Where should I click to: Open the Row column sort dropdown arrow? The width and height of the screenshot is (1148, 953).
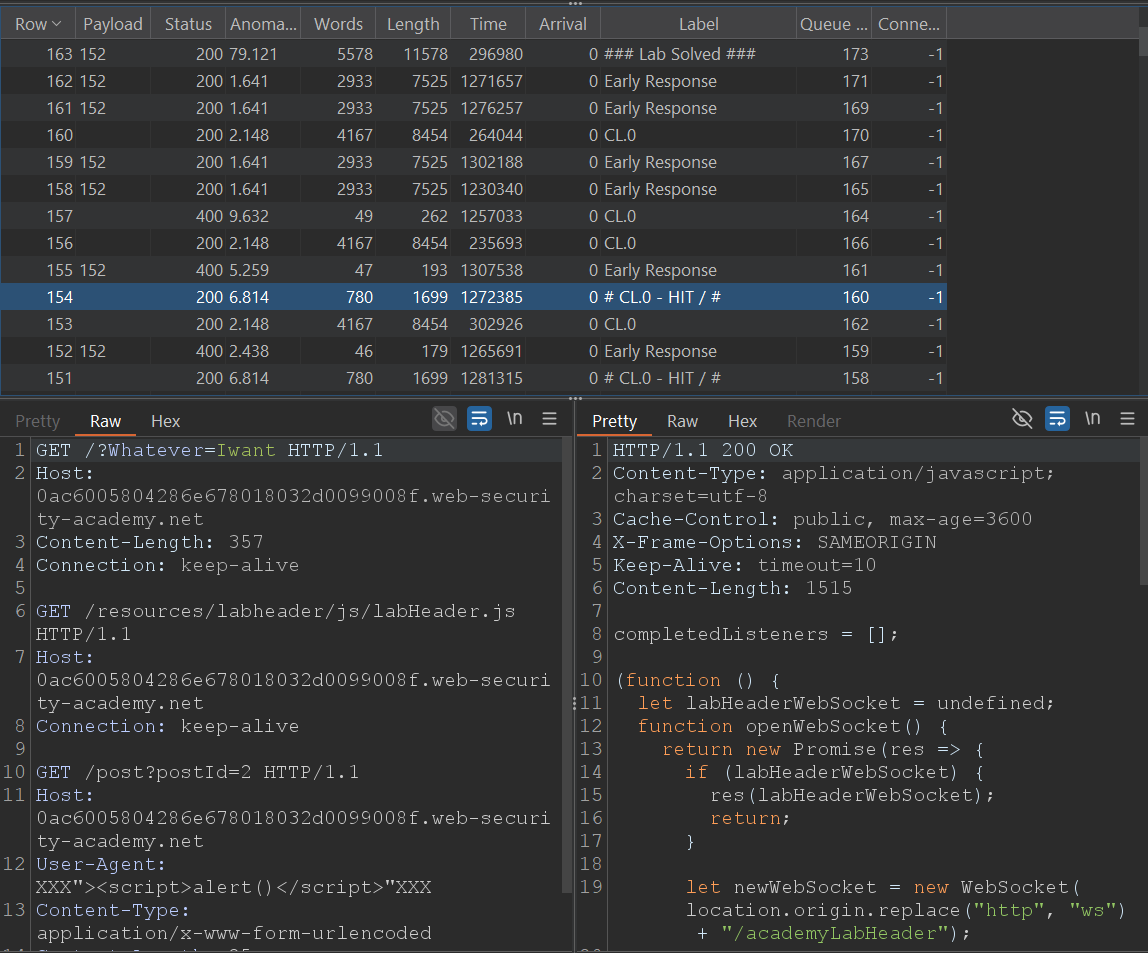point(57,24)
